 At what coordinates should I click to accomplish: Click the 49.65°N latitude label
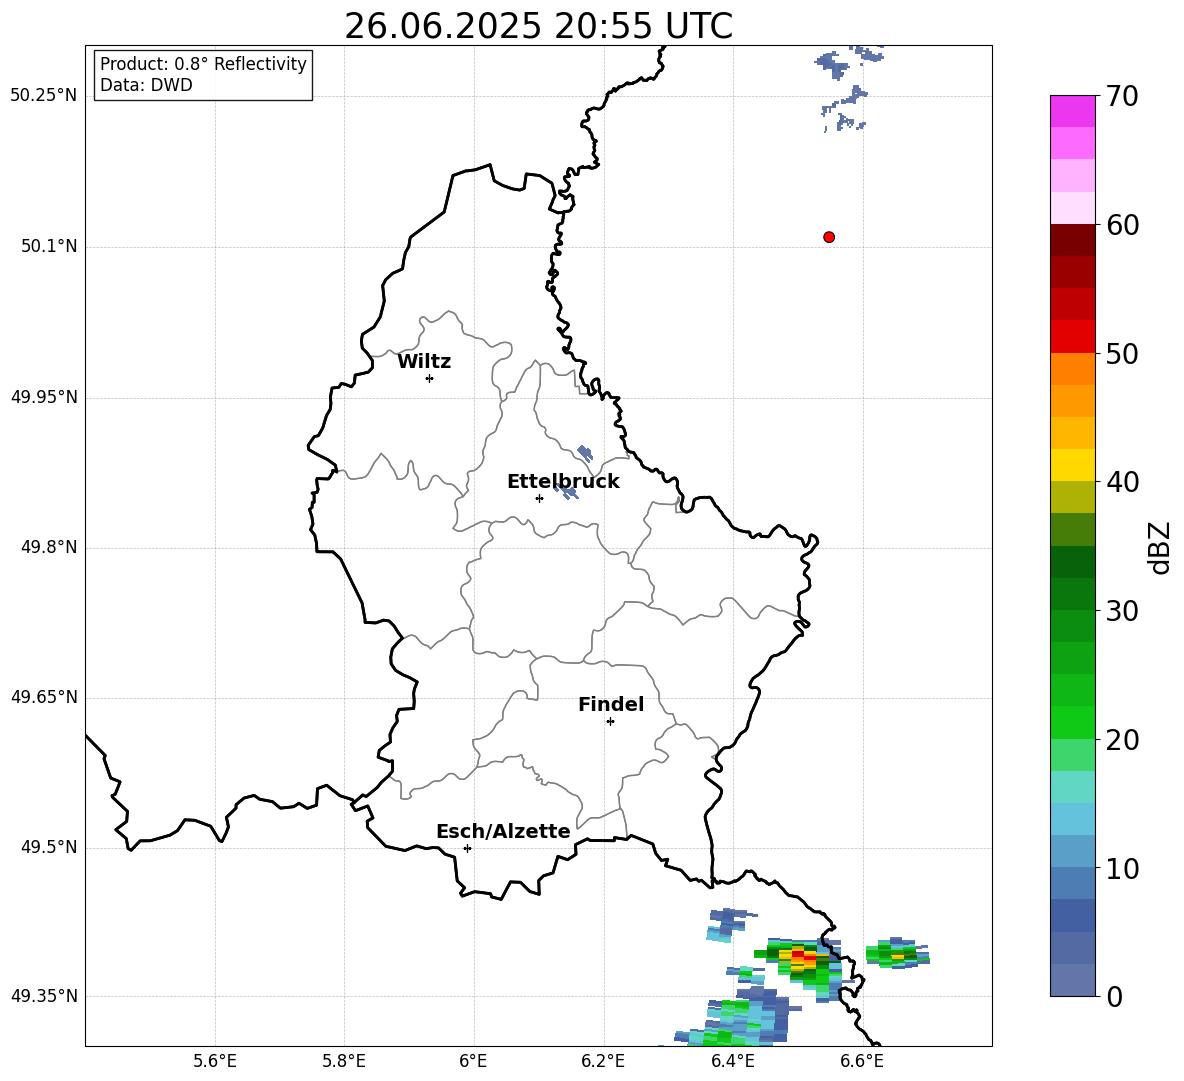[x=43, y=696]
